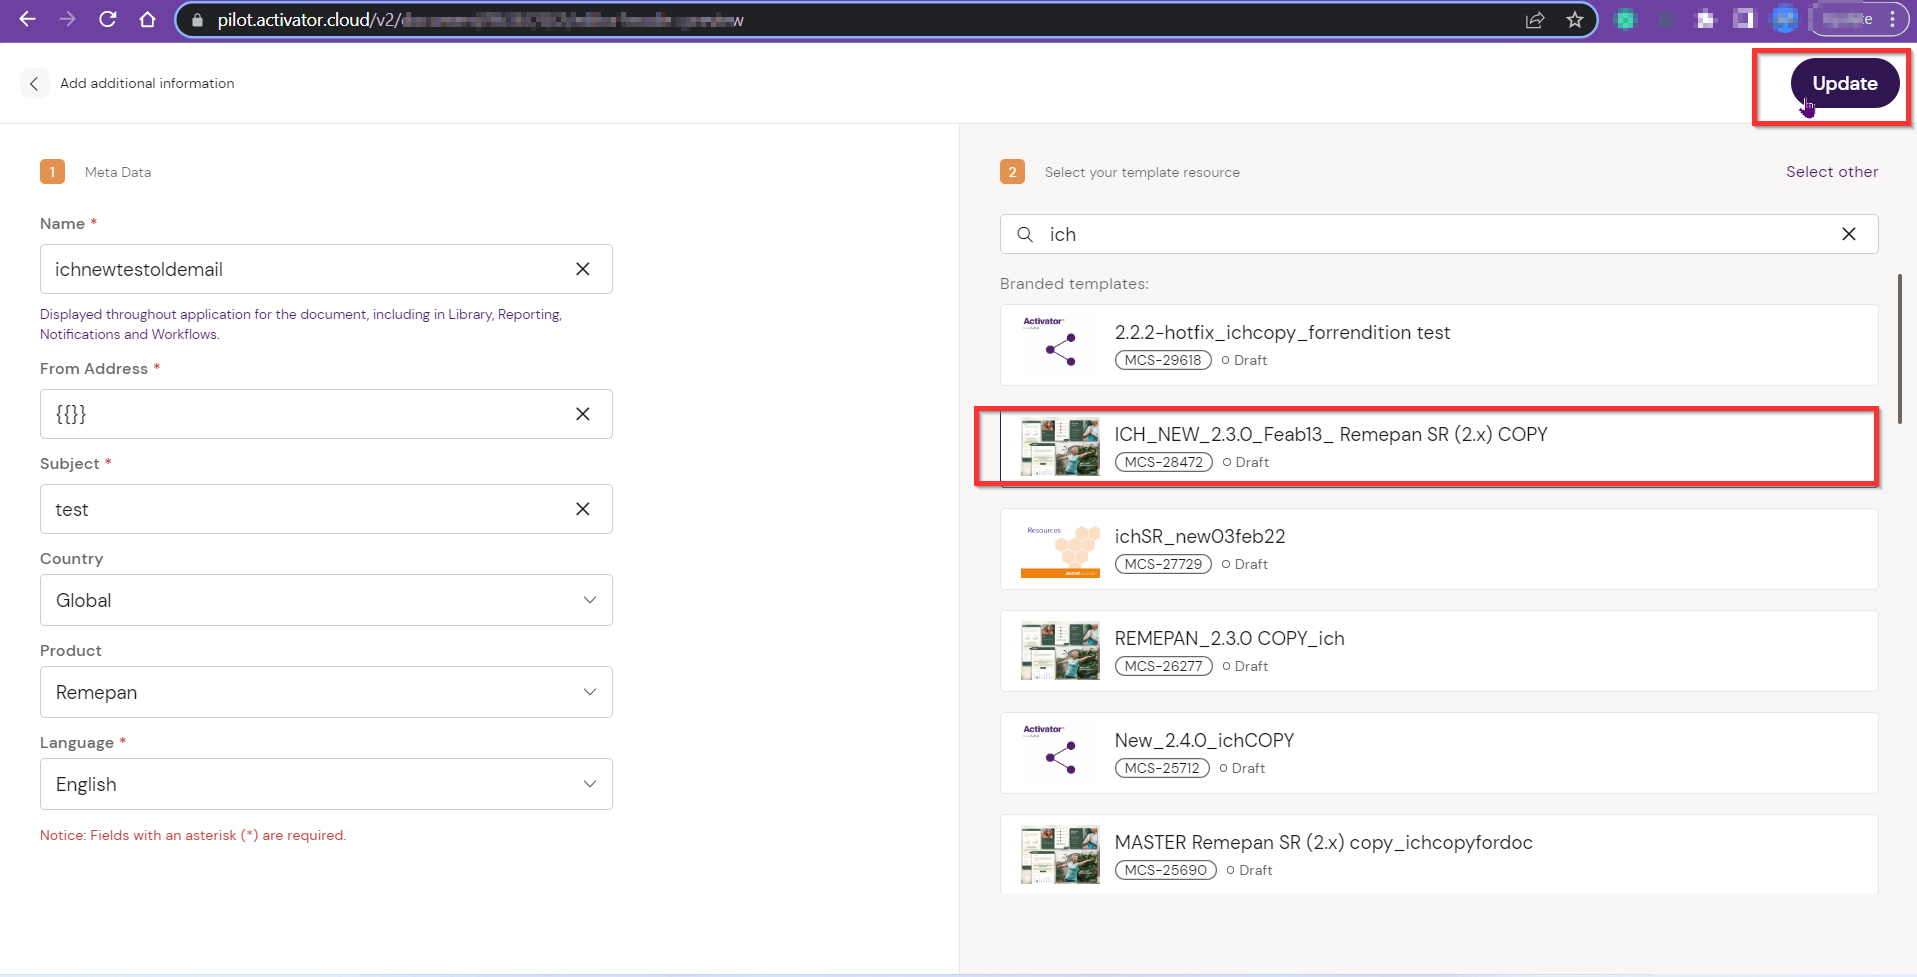Click into the Subject input field
Viewport: 1917px width, 977px height.
300,509
